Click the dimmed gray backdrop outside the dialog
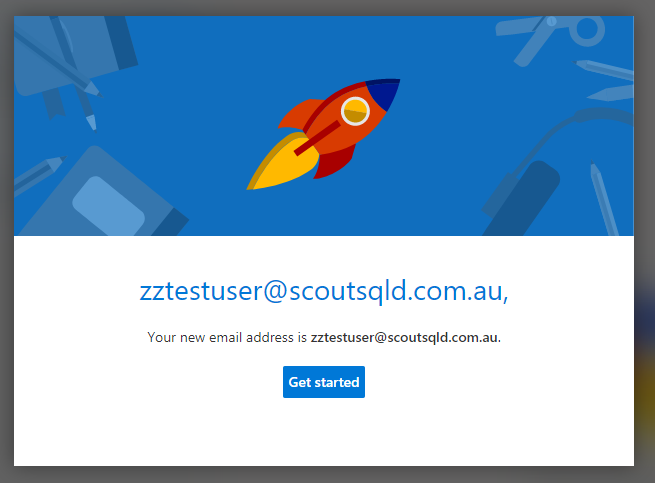This screenshot has height=483, width=655. (645, 209)
